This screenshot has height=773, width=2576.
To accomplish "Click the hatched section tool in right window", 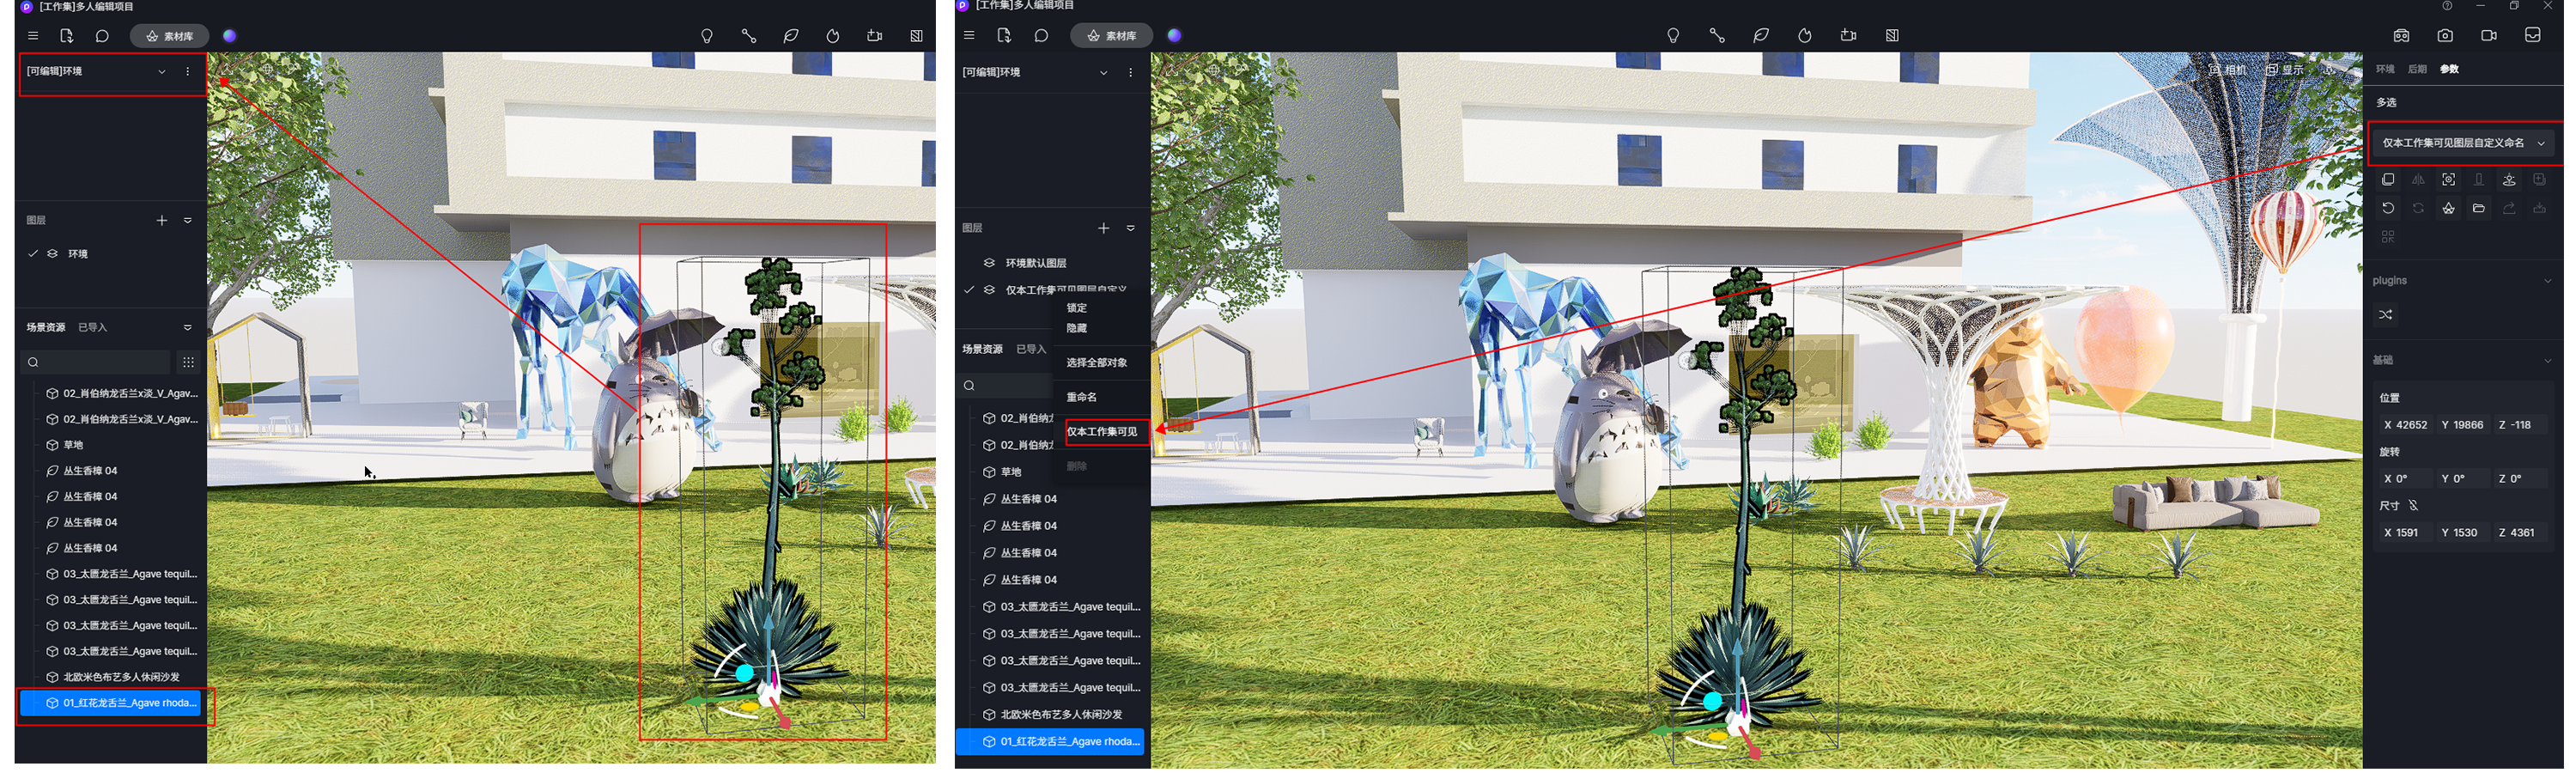I will (x=1892, y=35).
